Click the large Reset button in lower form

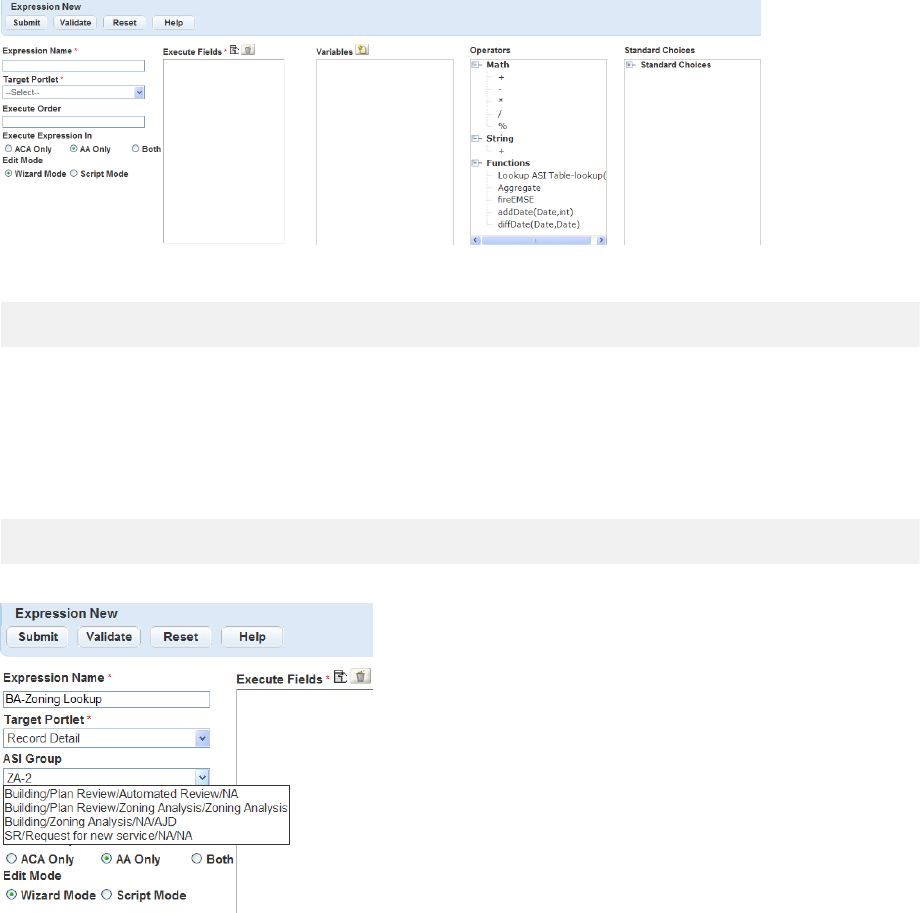[181, 637]
